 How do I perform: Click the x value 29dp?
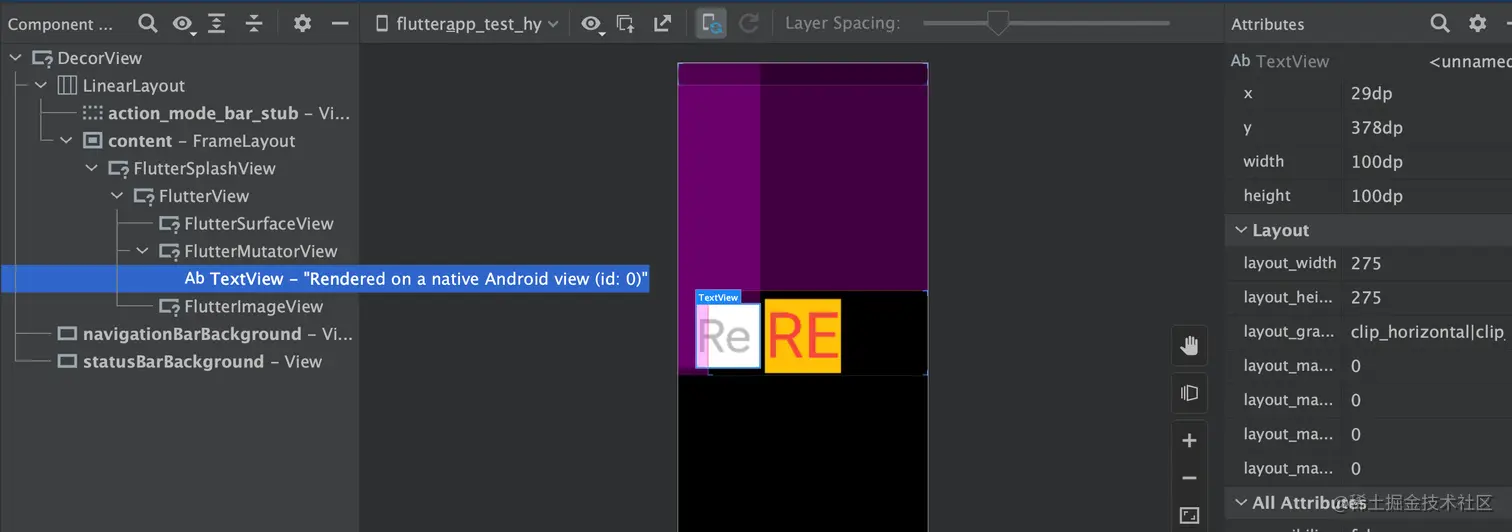1371,93
